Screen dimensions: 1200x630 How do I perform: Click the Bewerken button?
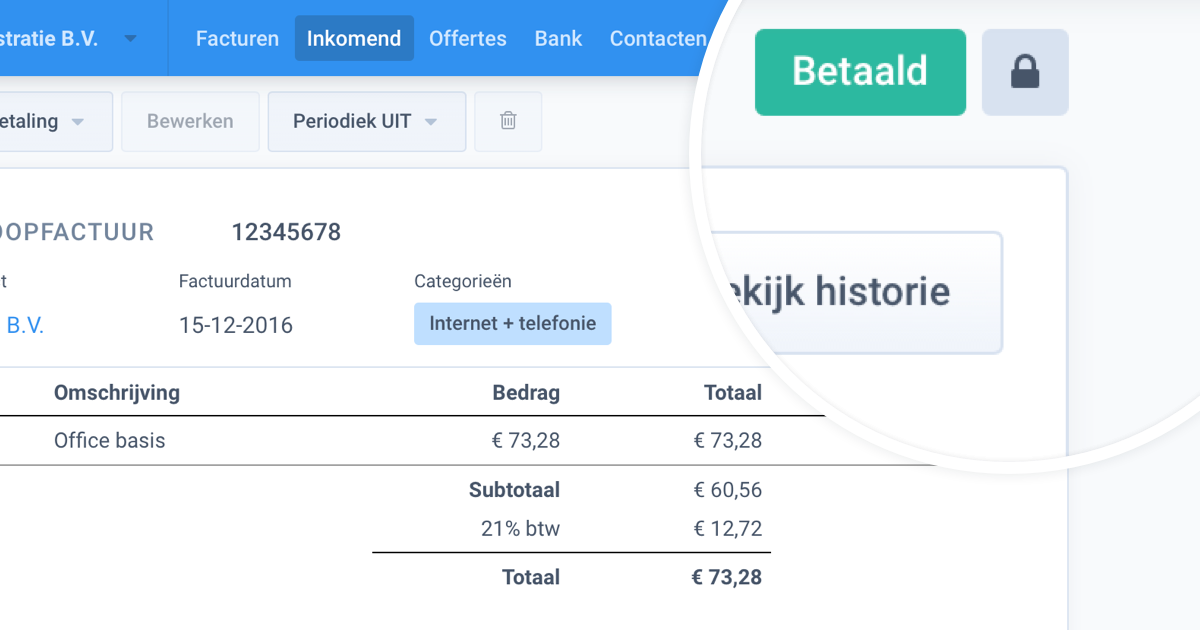tap(190, 120)
